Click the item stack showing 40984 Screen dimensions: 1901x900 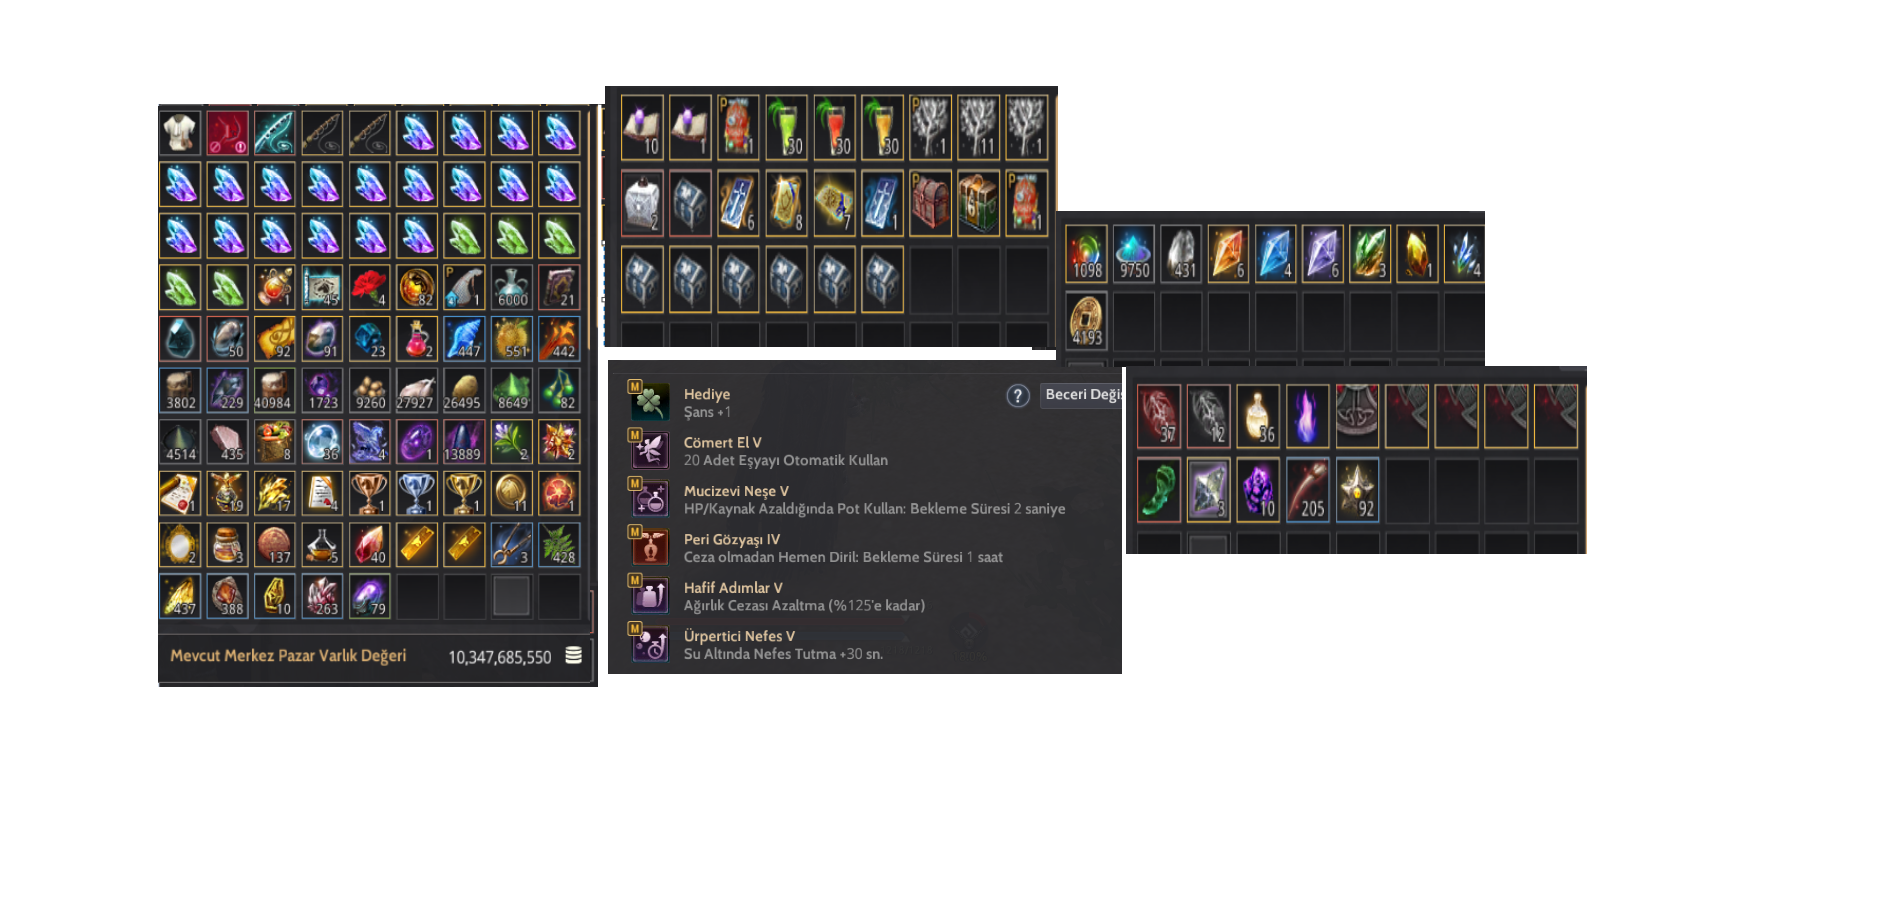(274, 390)
